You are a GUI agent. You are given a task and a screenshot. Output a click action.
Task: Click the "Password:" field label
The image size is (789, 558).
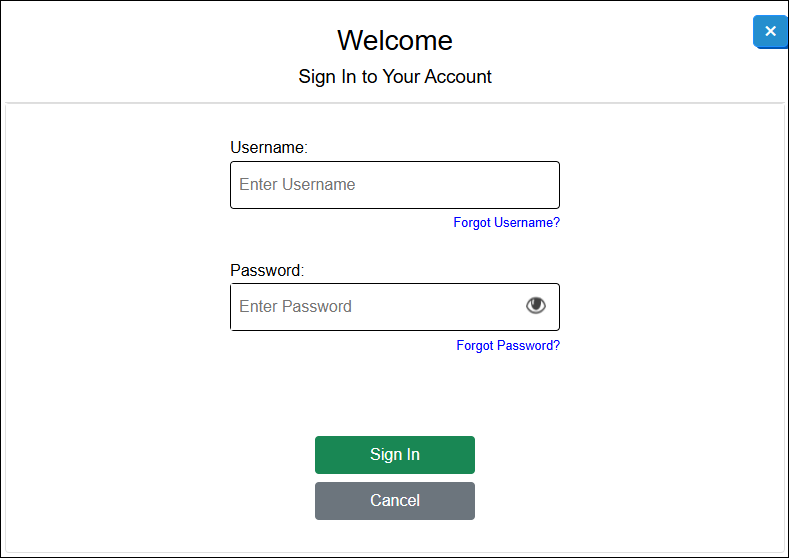click(267, 270)
